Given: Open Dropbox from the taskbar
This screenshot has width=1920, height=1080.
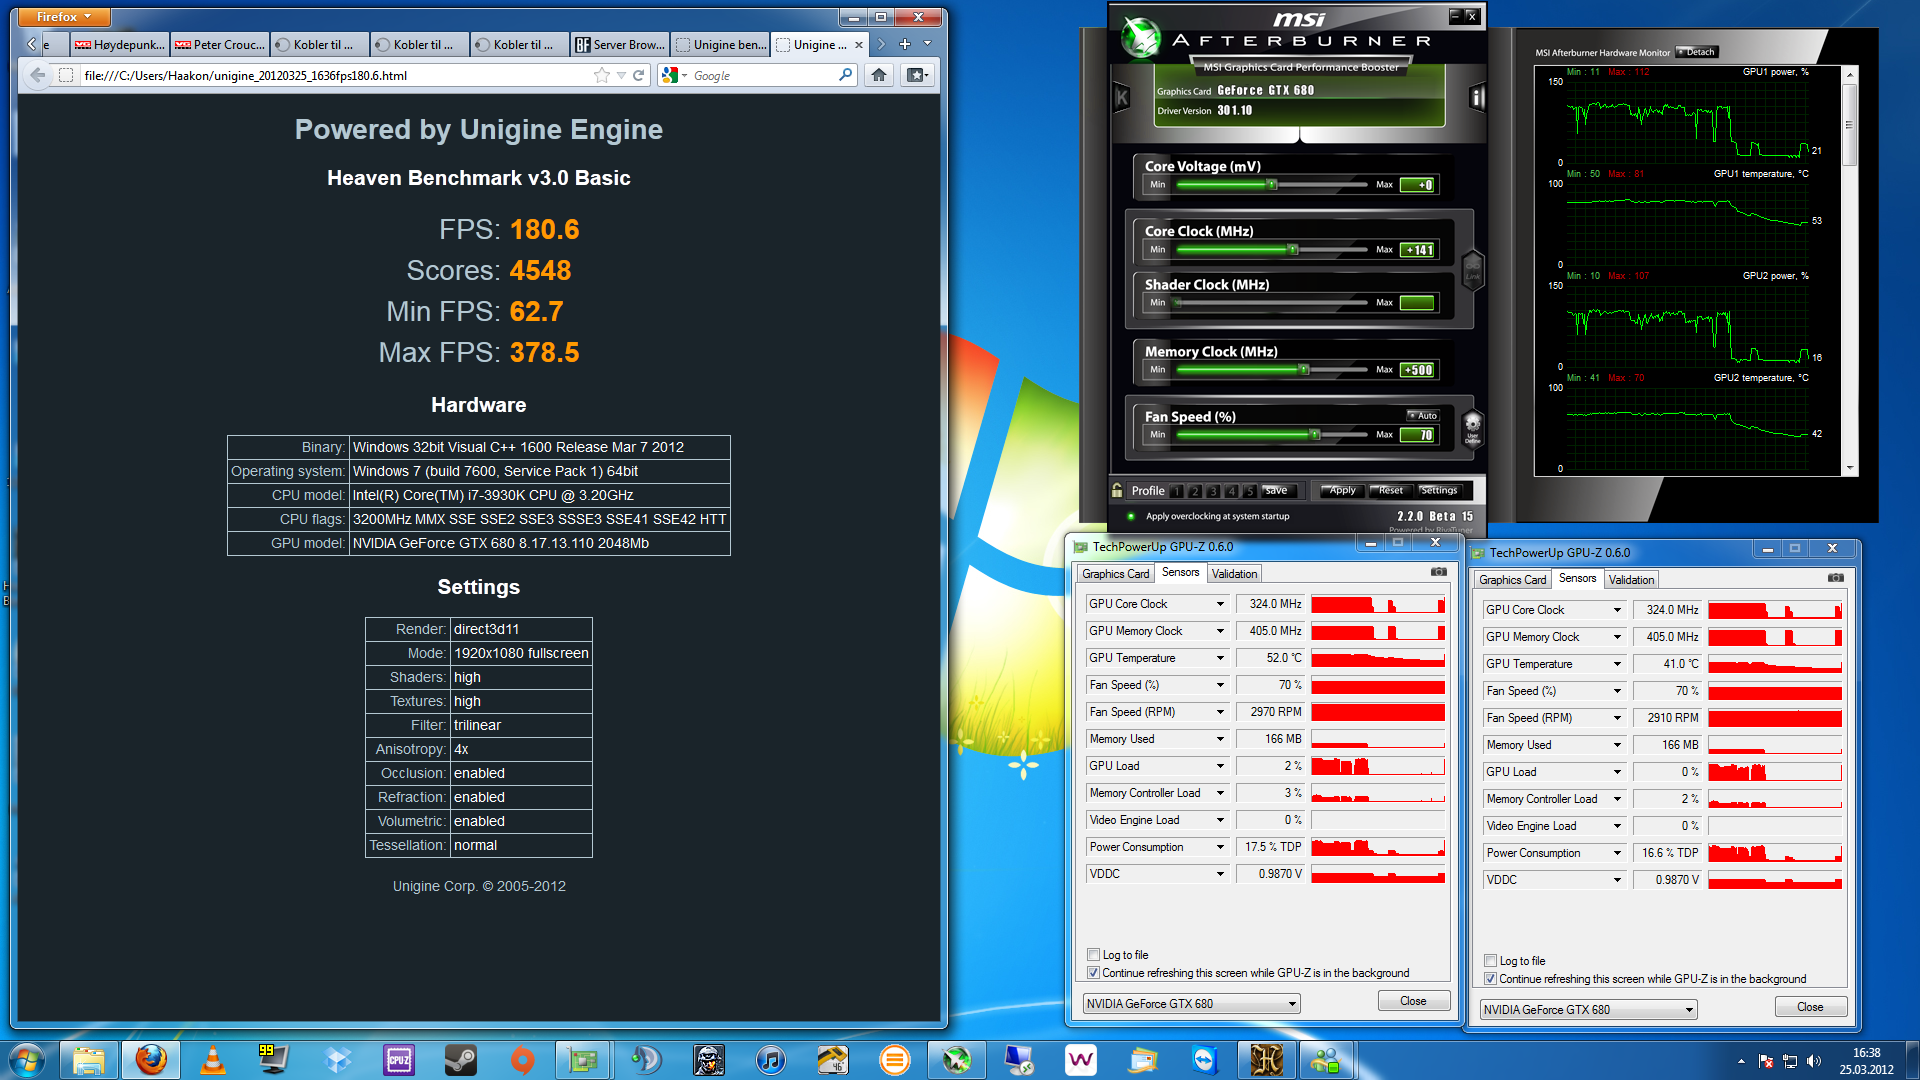Looking at the screenshot, I should (x=337, y=1059).
